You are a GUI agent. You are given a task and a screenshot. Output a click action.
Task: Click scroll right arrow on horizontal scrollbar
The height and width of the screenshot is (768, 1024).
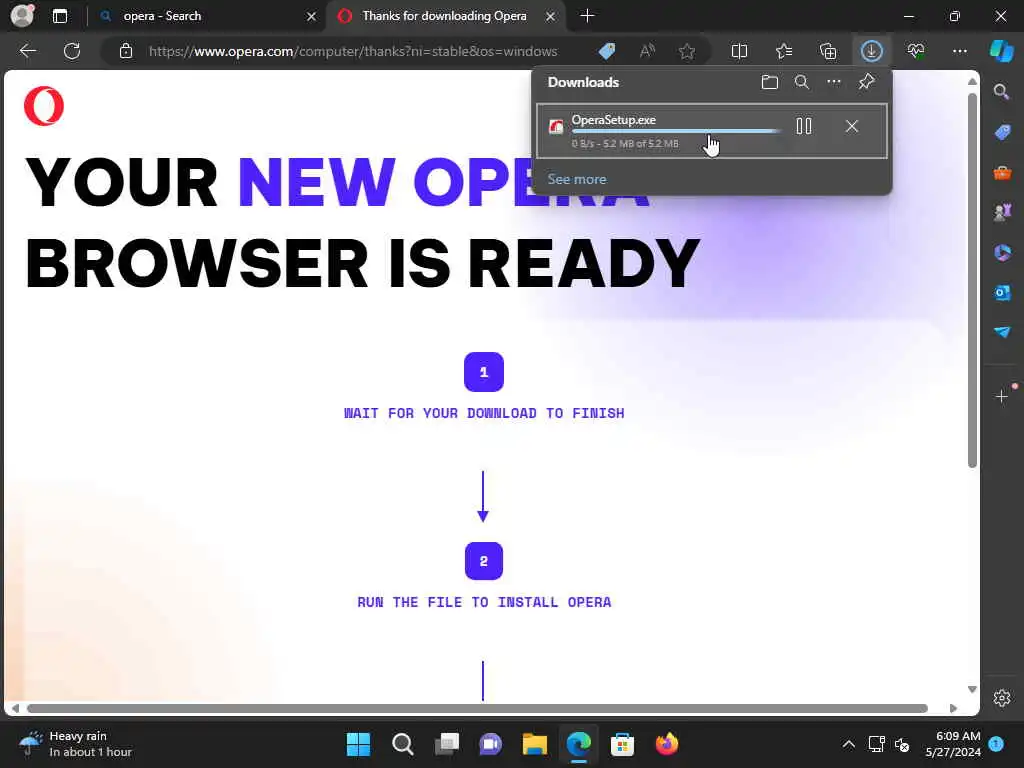(953, 709)
